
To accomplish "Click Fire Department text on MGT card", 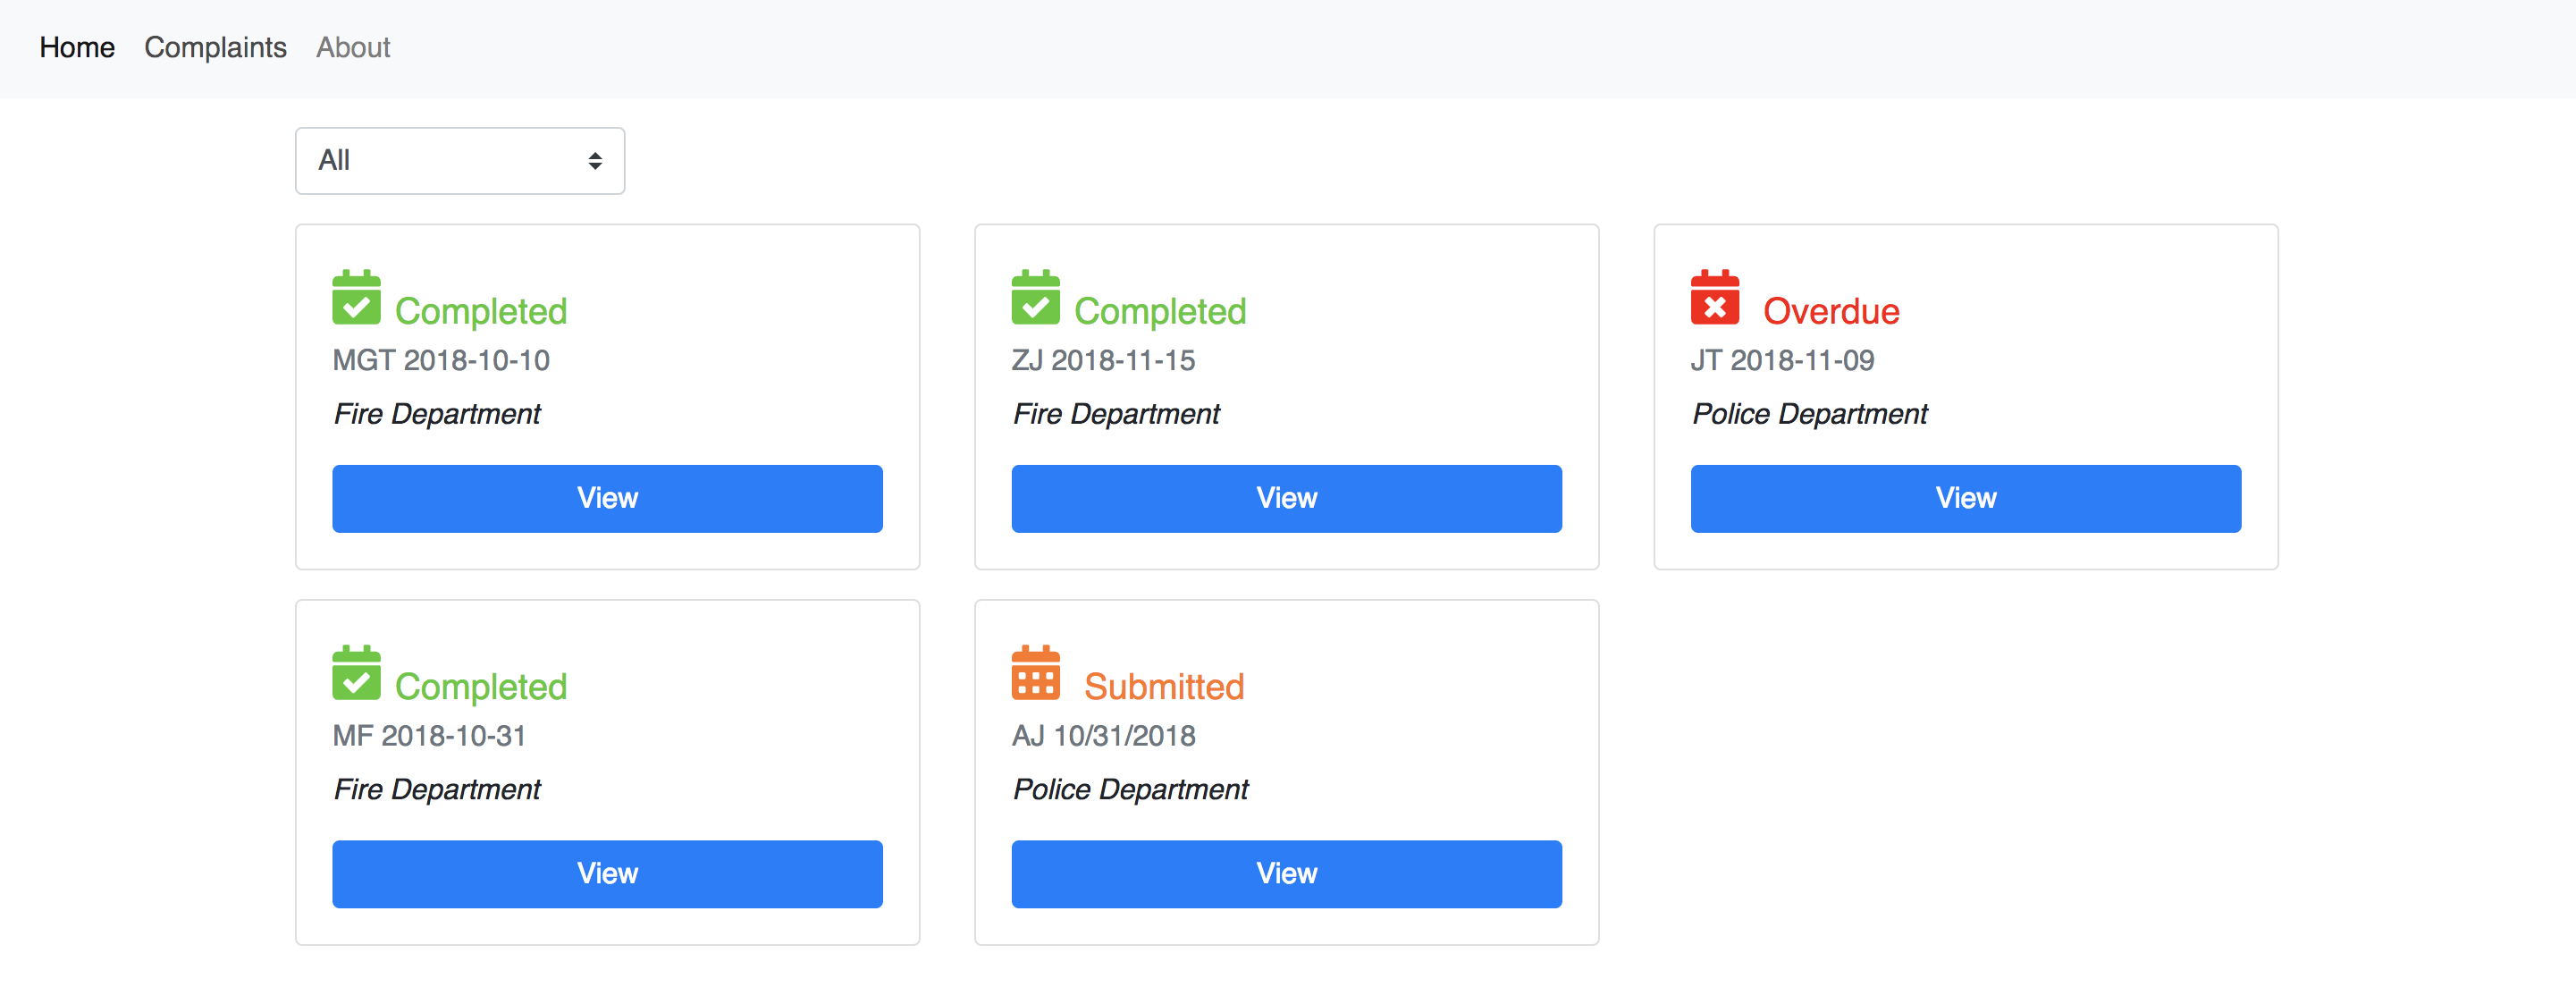I will (437, 414).
